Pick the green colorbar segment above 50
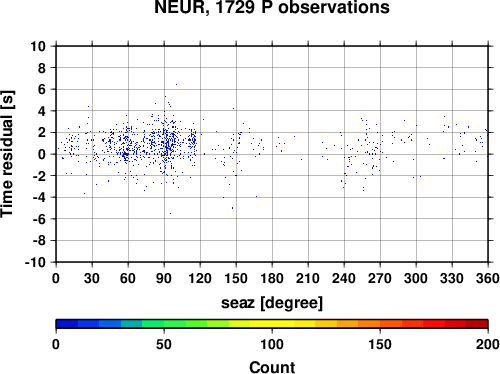The image size is (500, 374). tap(175, 324)
